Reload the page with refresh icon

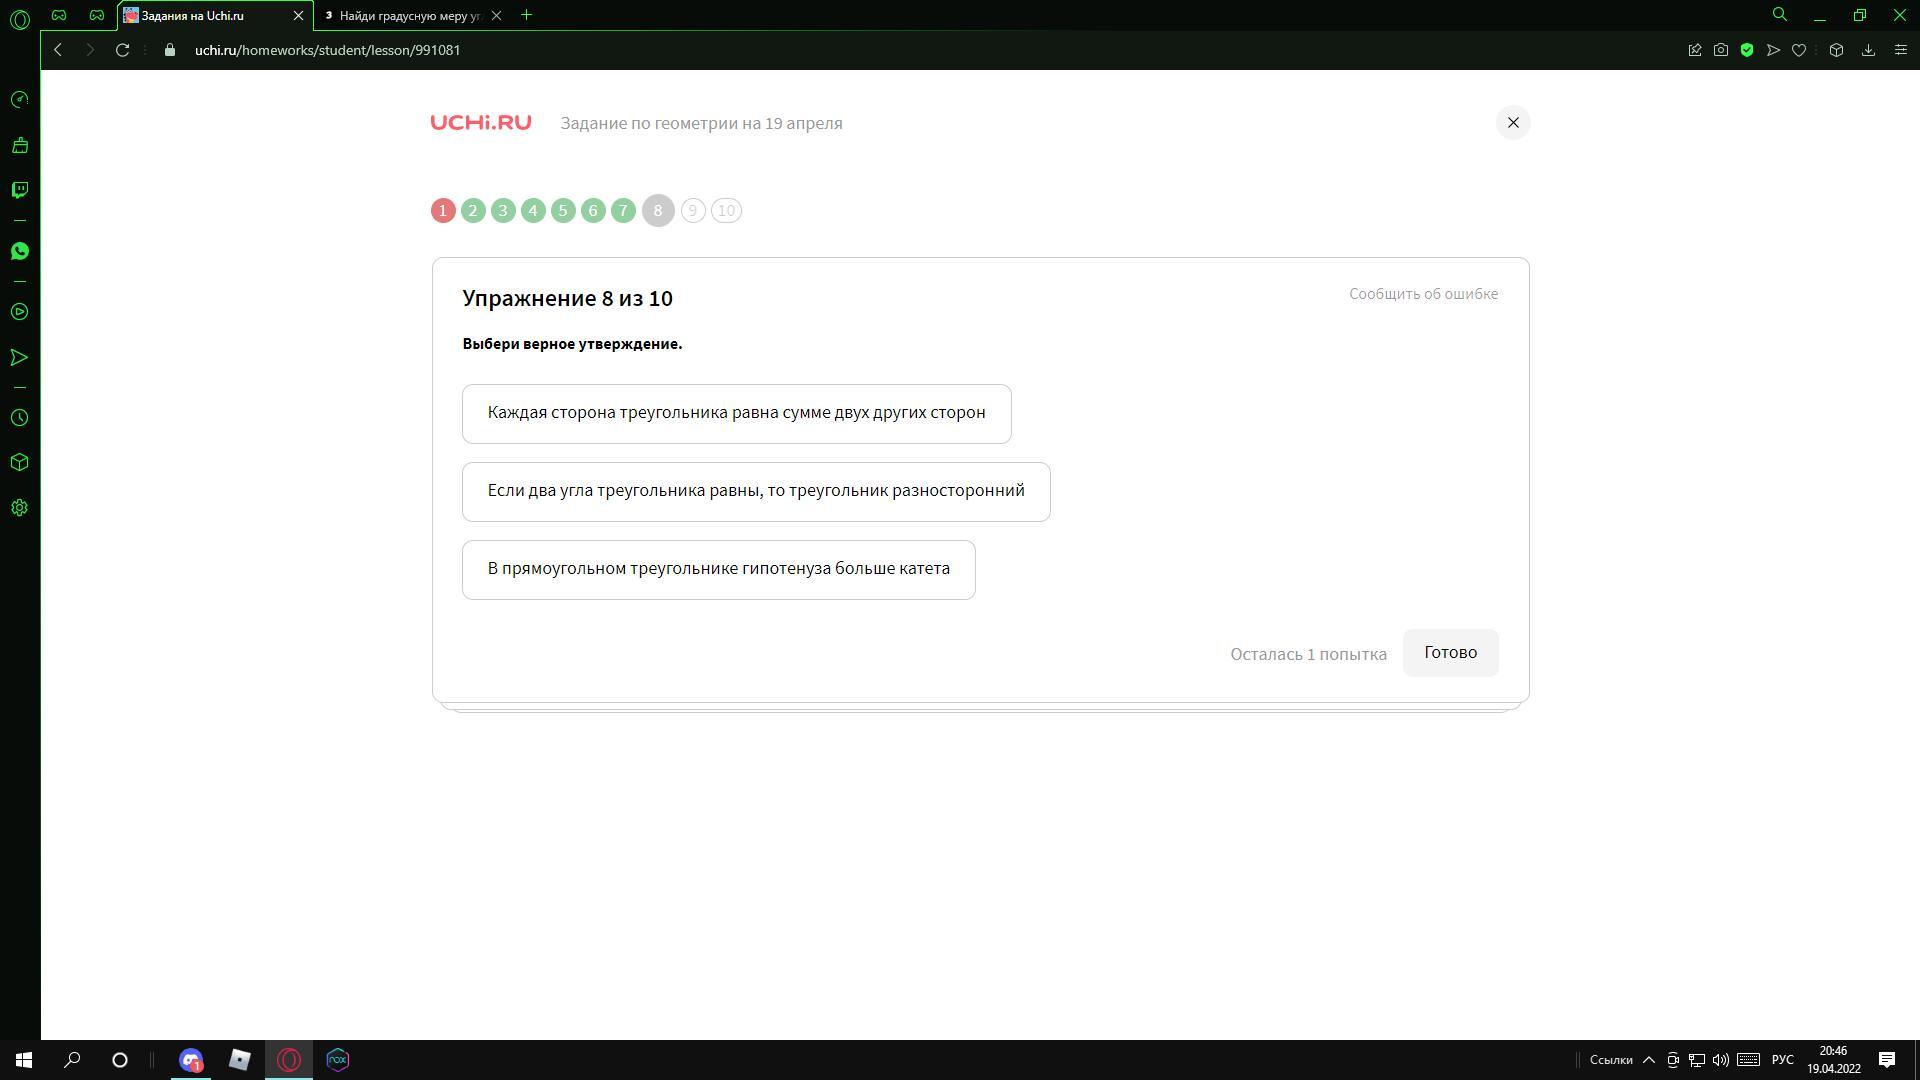click(x=122, y=50)
